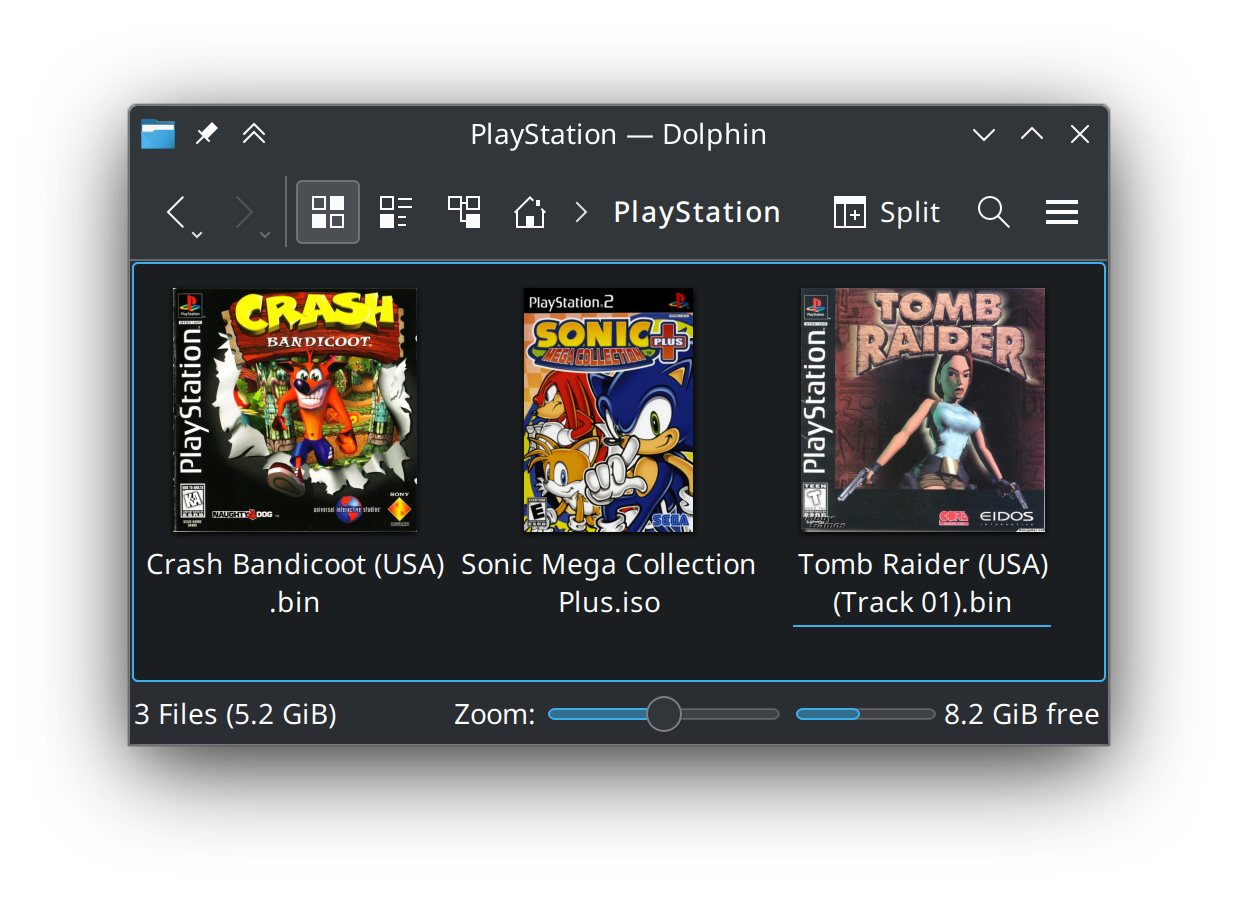Click the Forward navigation arrow

[x=243, y=212]
